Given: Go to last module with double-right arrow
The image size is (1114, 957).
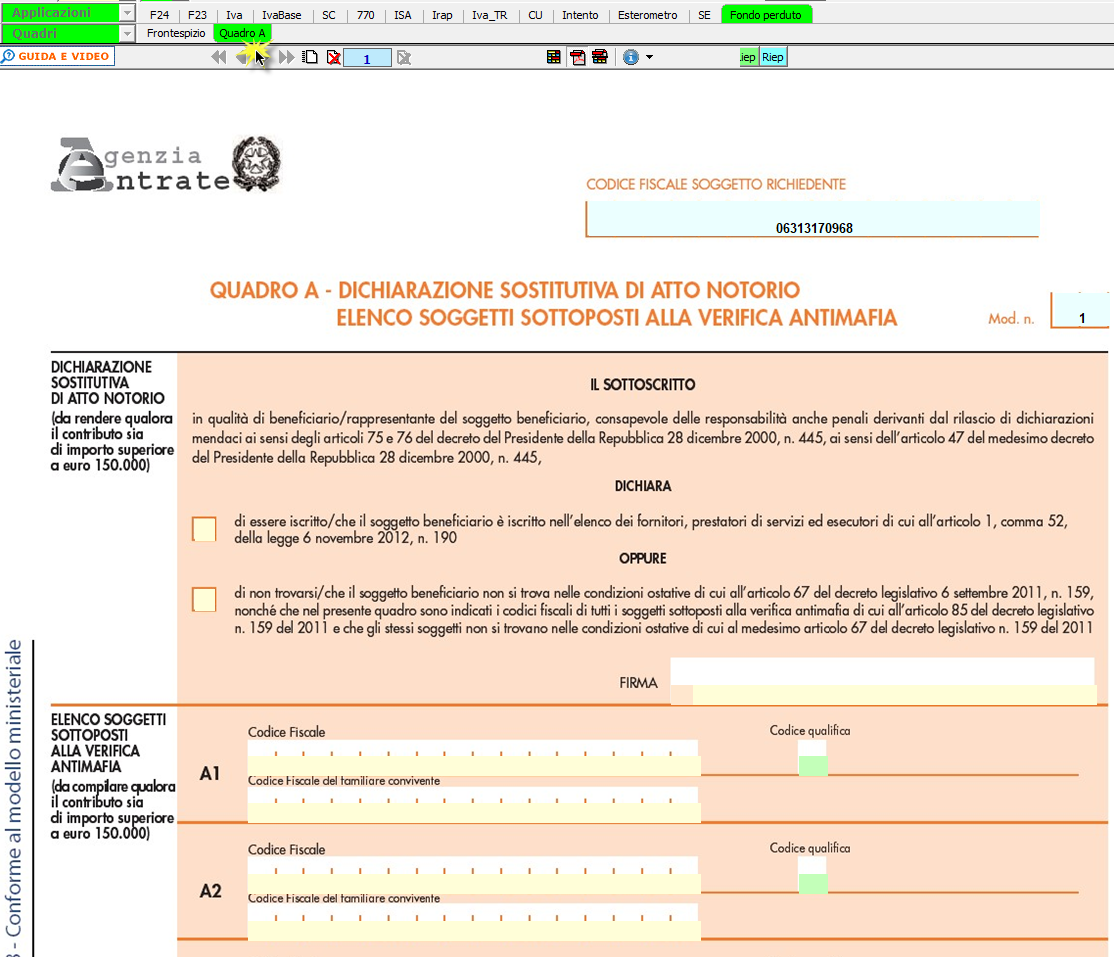Looking at the screenshot, I should (286, 58).
